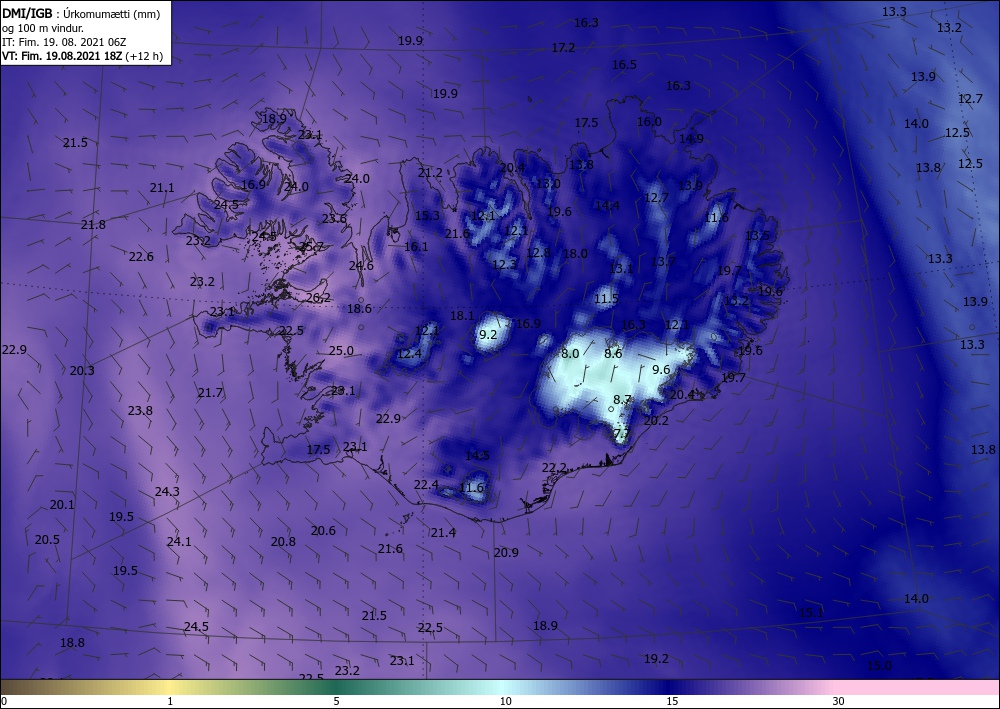Click the 21.8 value northwest ocean
Image resolution: width=1000 pixels, height=709 pixels.
point(93,224)
